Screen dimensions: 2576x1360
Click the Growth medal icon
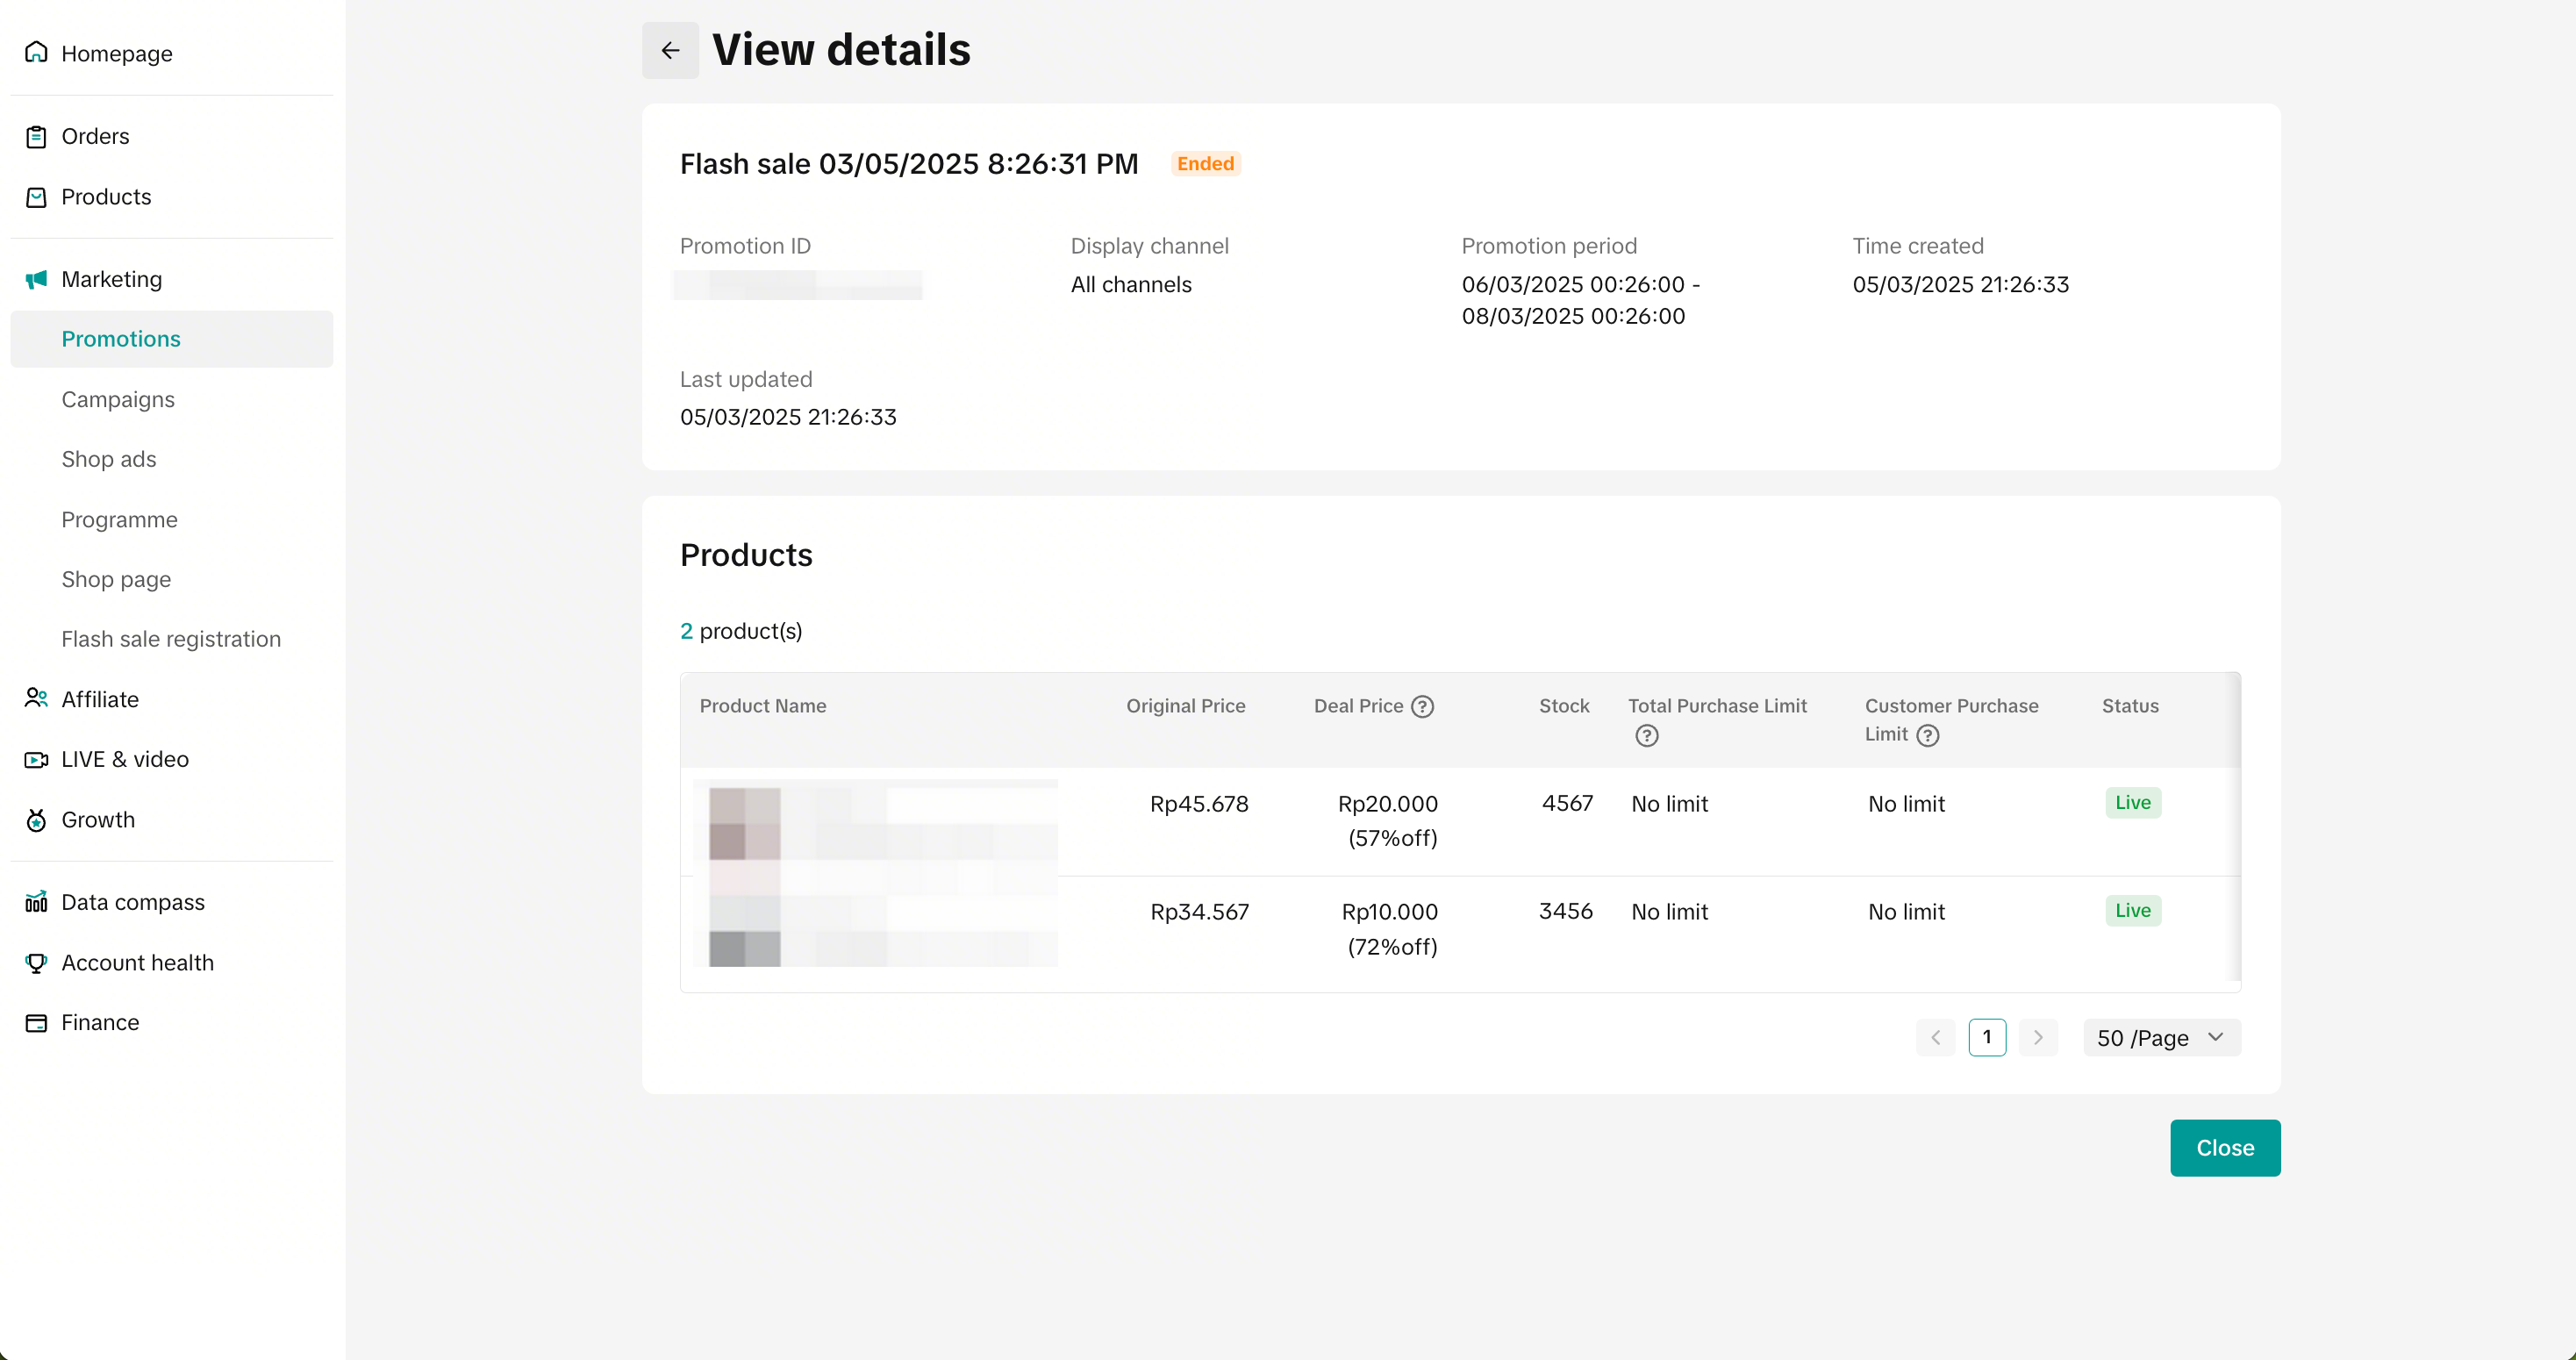point(36,820)
